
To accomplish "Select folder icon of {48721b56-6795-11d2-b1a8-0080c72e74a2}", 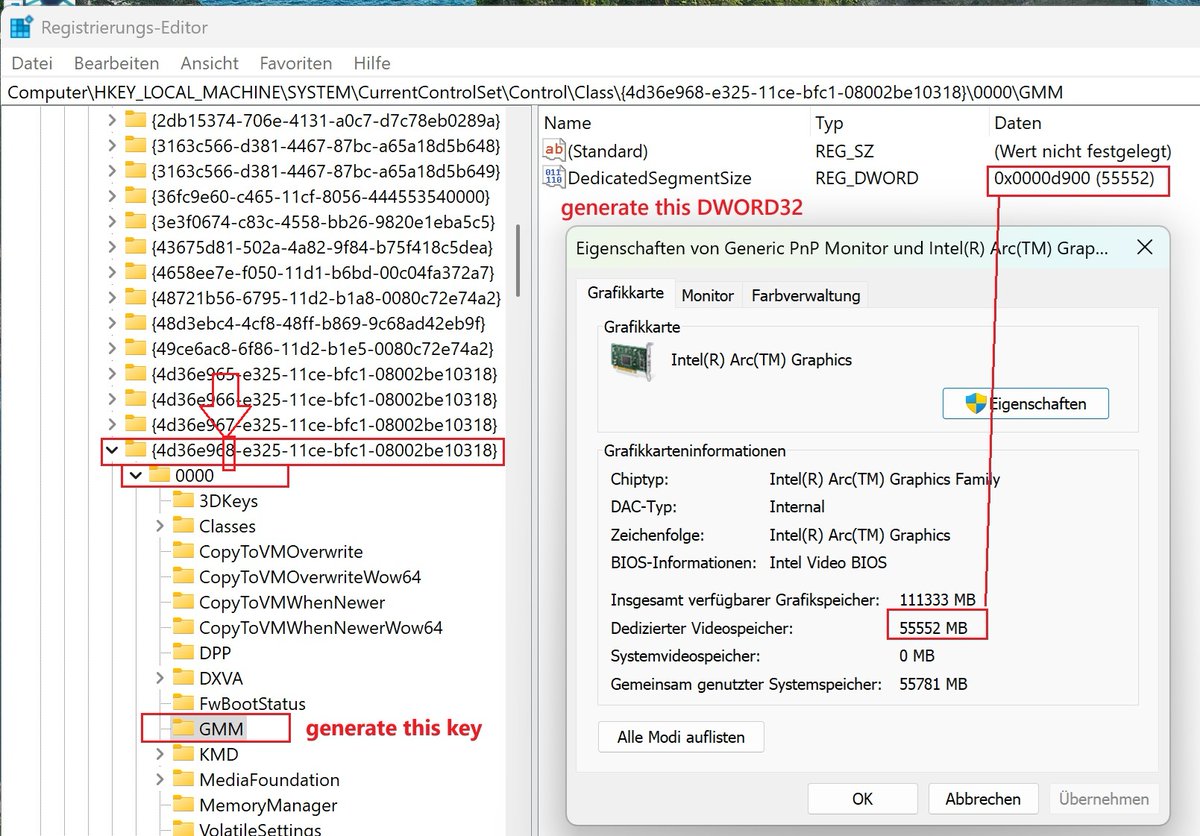I will pyautogui.click(x=136, y=297).
